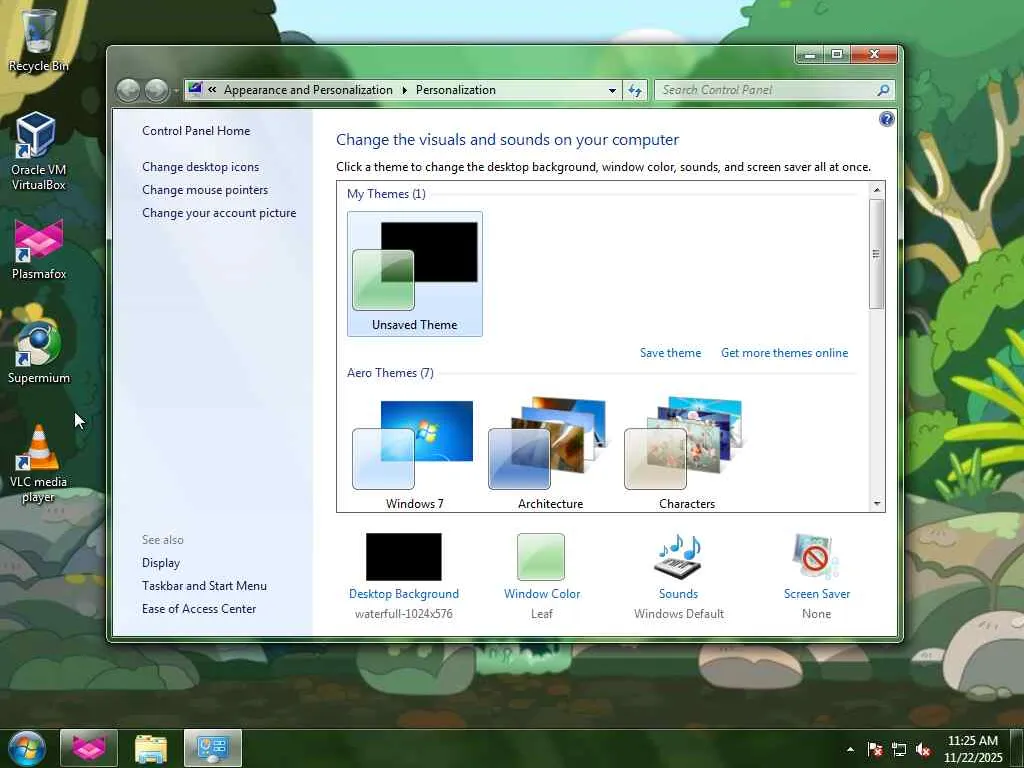Click the Control Panel icon in address bar
The height and width of the screenshot is (768, 1024).
pos(195,89)
